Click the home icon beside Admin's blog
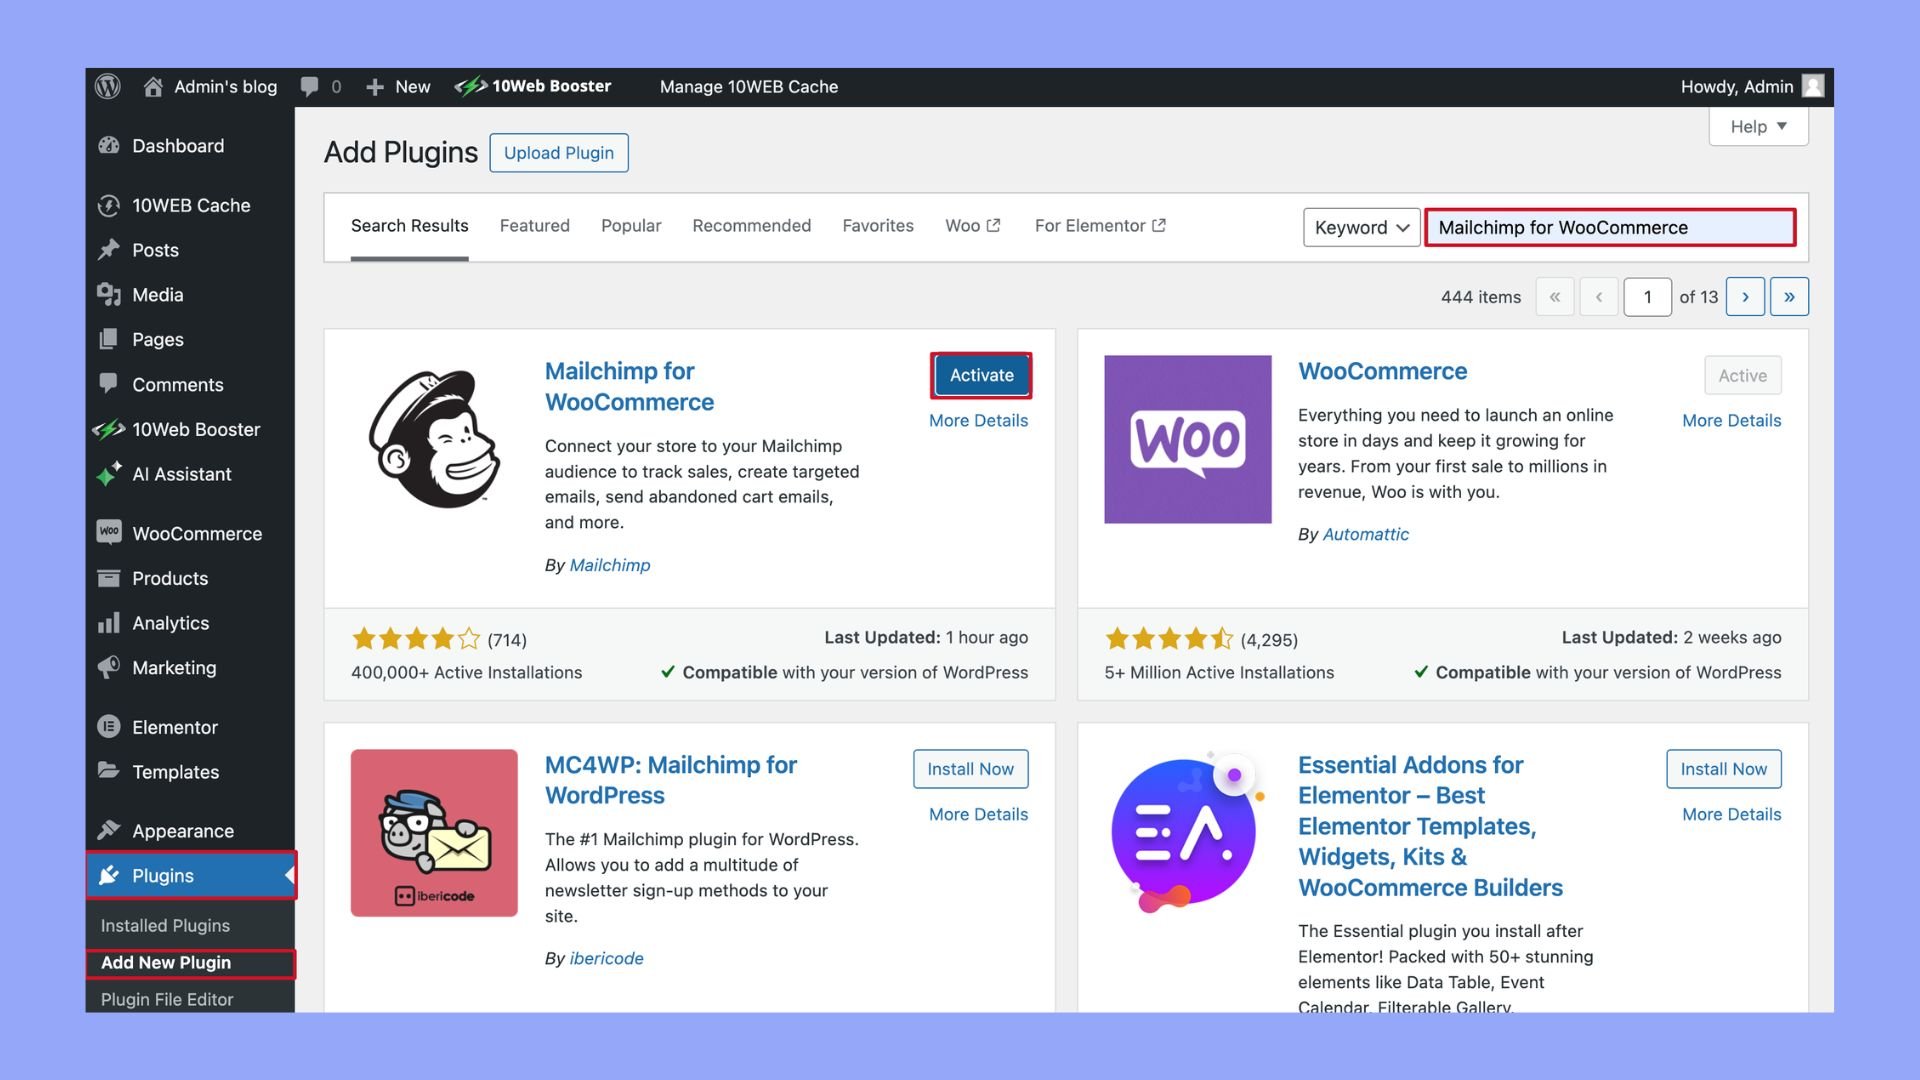 point(153,87)
